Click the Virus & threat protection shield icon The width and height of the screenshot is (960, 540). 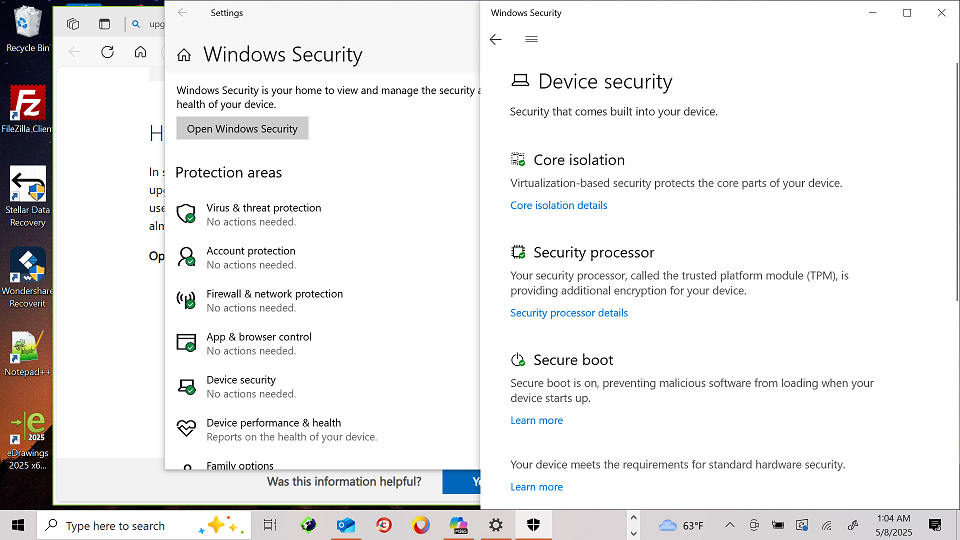186,214
